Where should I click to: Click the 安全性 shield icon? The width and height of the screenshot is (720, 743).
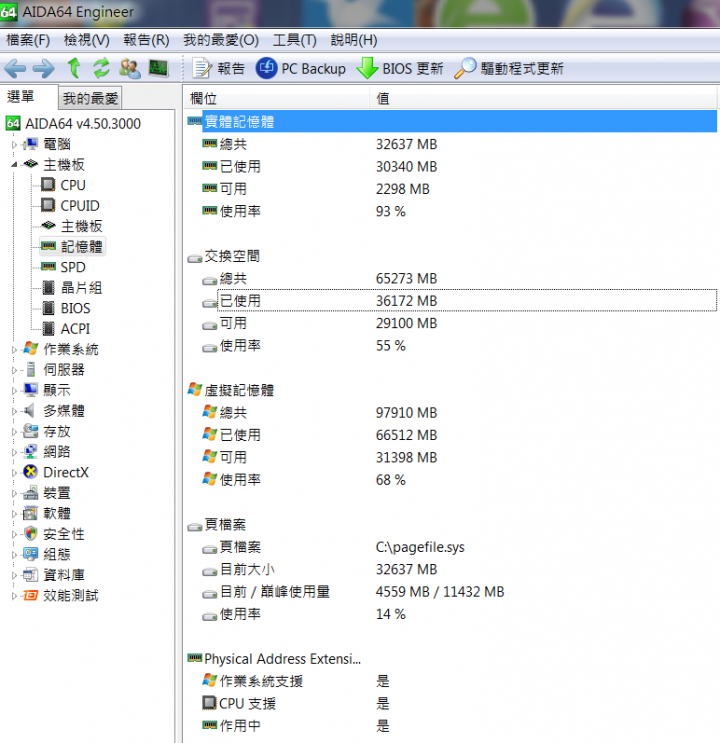tap(31, 534)
